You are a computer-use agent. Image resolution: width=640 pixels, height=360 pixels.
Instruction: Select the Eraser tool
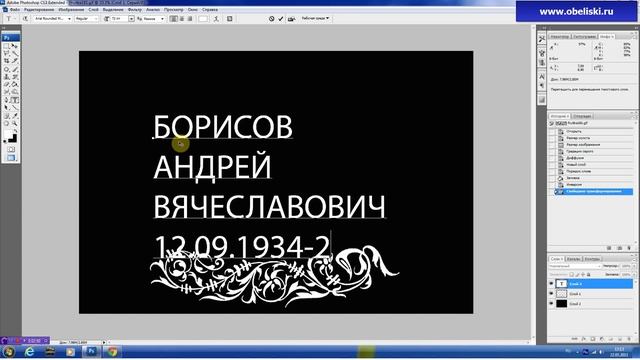(x=7, y=84)
